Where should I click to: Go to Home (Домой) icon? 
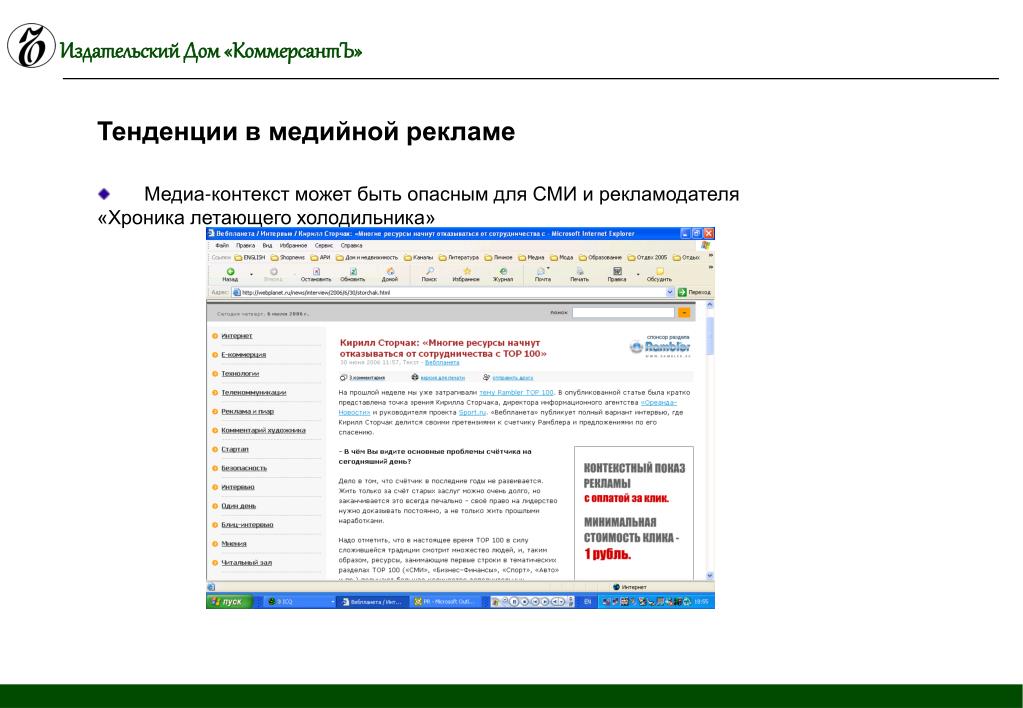390,271
